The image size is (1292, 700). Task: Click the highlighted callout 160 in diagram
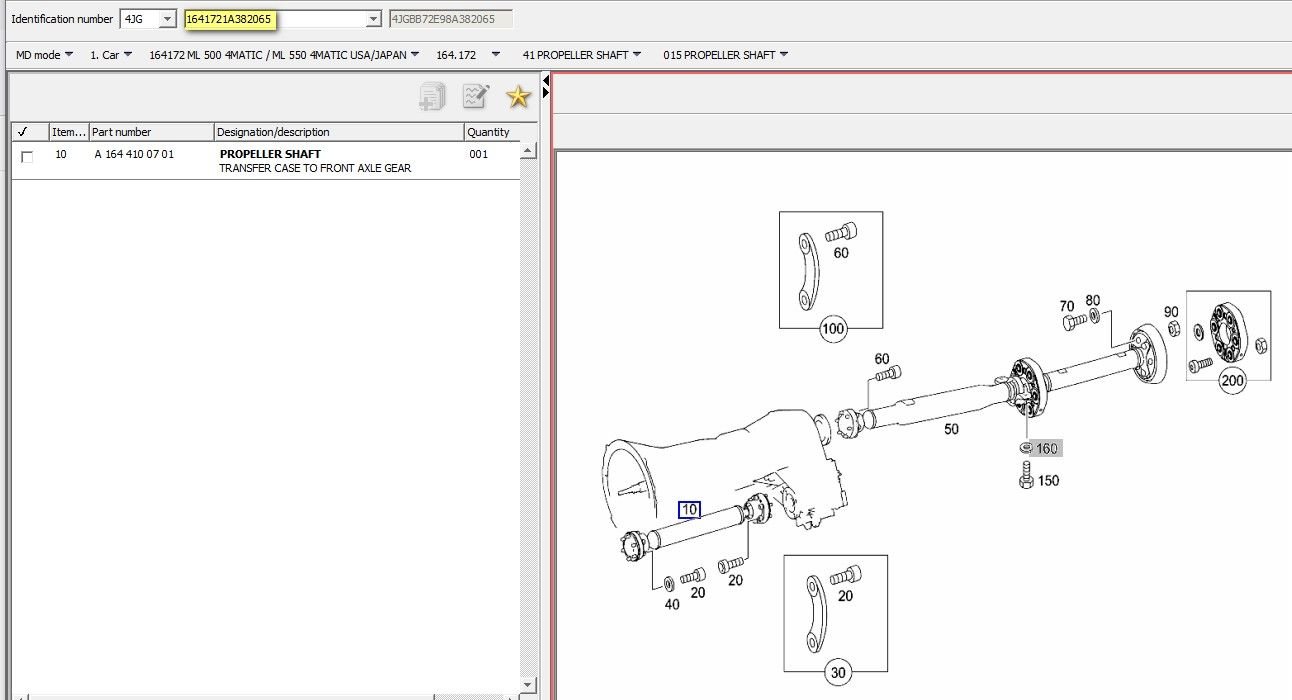click(1044, 448)
